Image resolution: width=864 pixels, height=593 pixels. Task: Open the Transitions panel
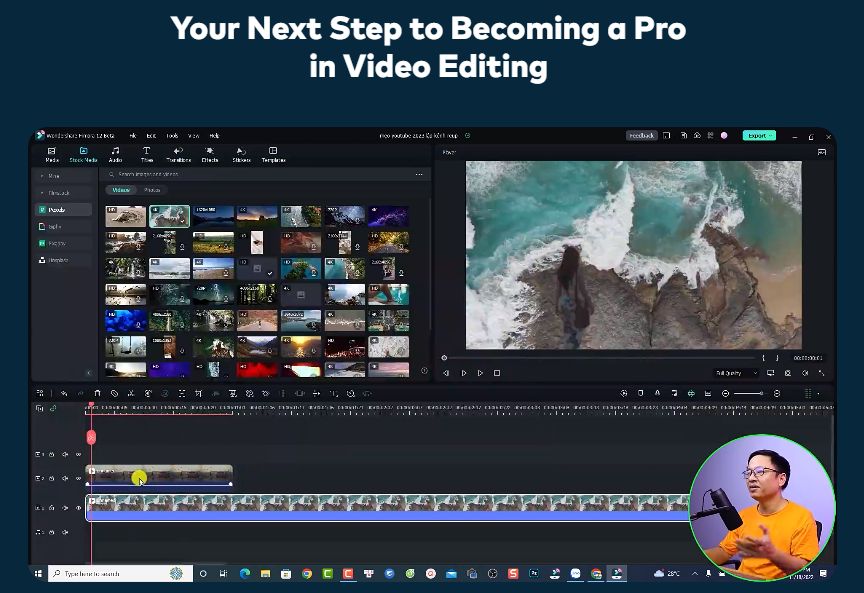tap(177, 155)
